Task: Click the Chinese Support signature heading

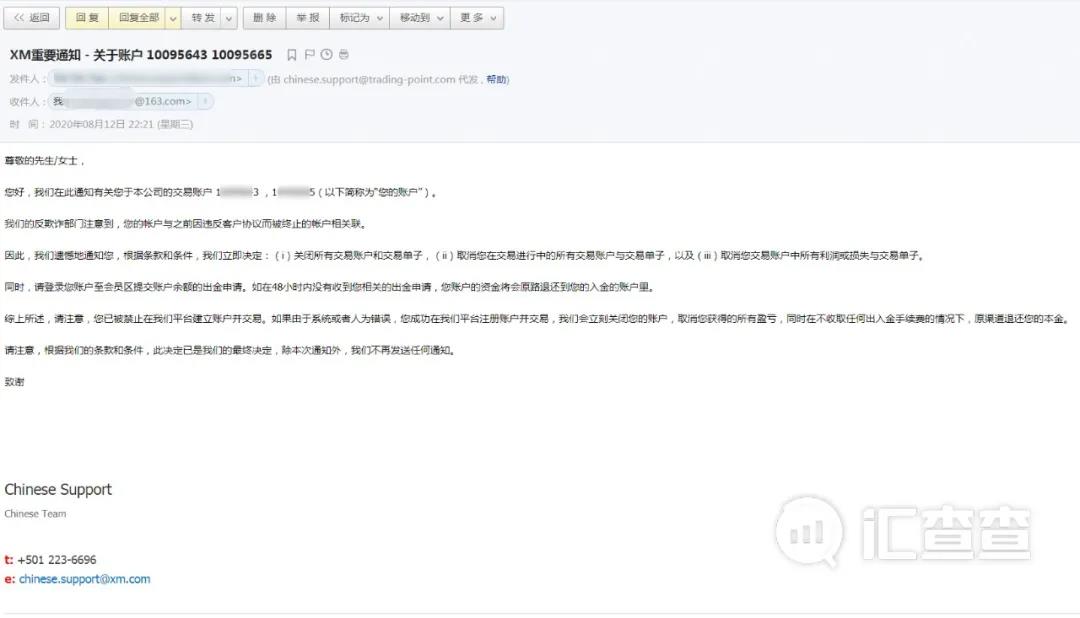Action: tap(58, 489)
